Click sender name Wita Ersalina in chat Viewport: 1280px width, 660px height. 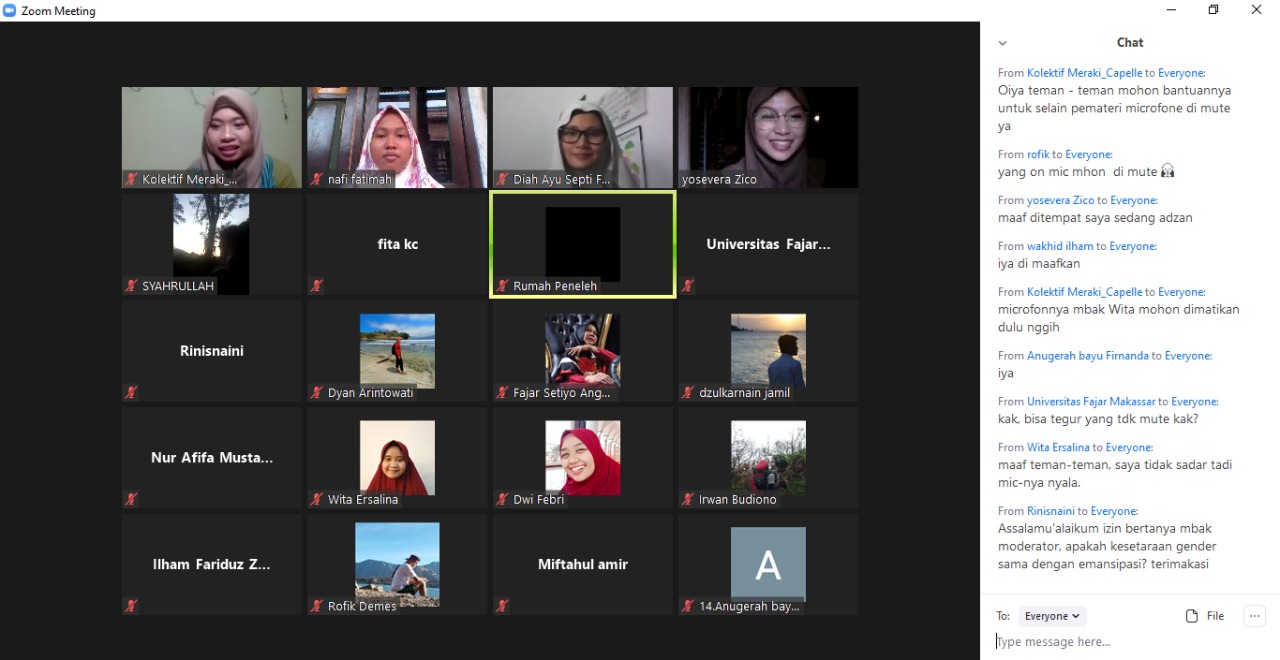(1057, 447)
